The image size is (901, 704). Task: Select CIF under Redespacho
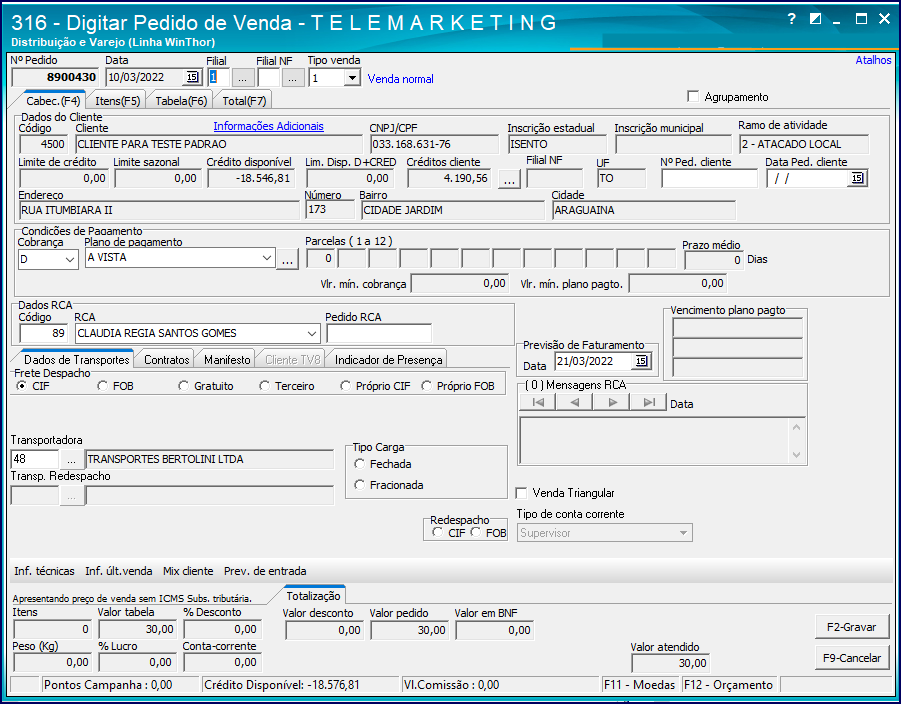click(x=438, y=532)
